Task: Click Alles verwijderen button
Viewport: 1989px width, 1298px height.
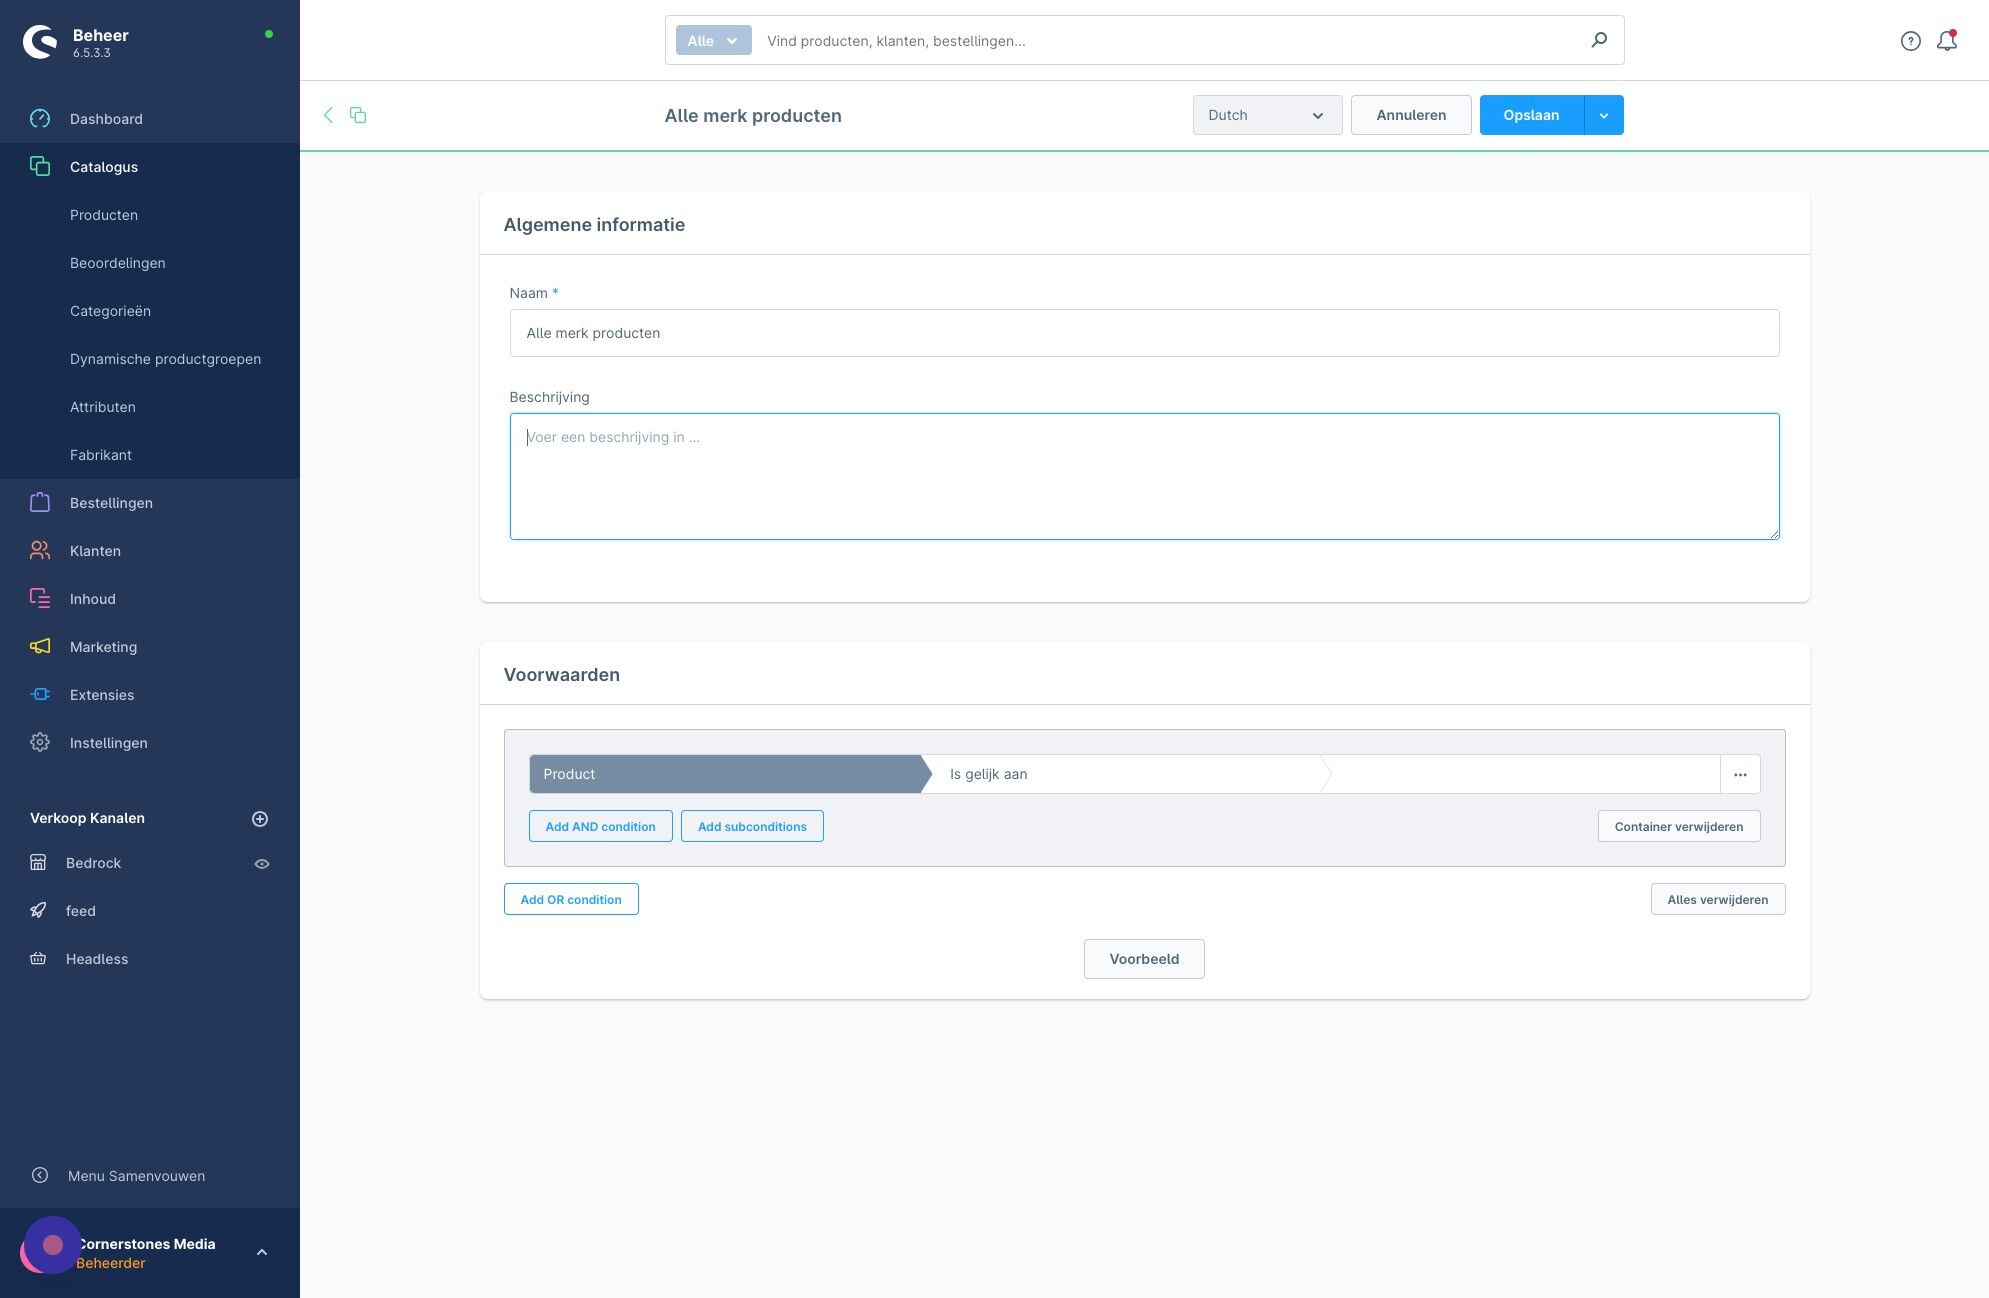Action: [1718, 899]
